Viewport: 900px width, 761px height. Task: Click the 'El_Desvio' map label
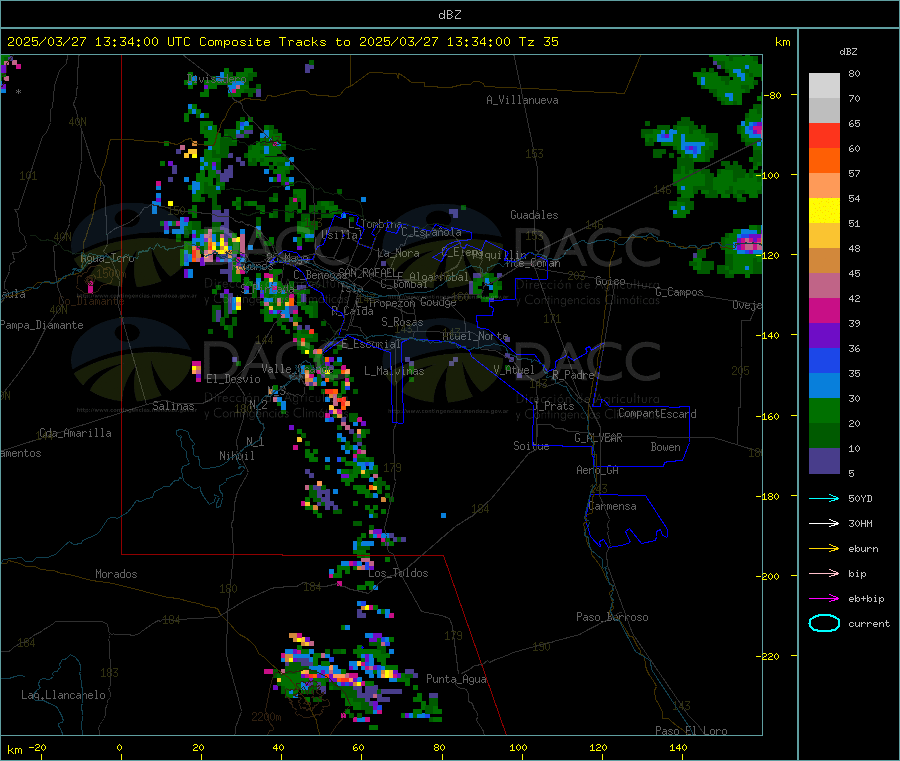click(233, 379)
